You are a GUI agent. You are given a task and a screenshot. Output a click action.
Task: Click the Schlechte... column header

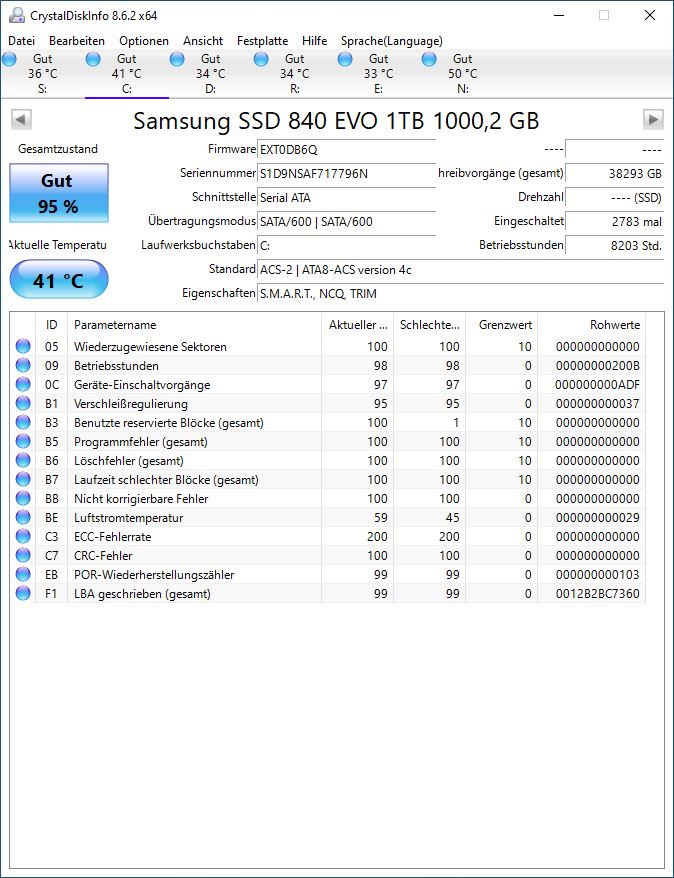pos(430,325)
